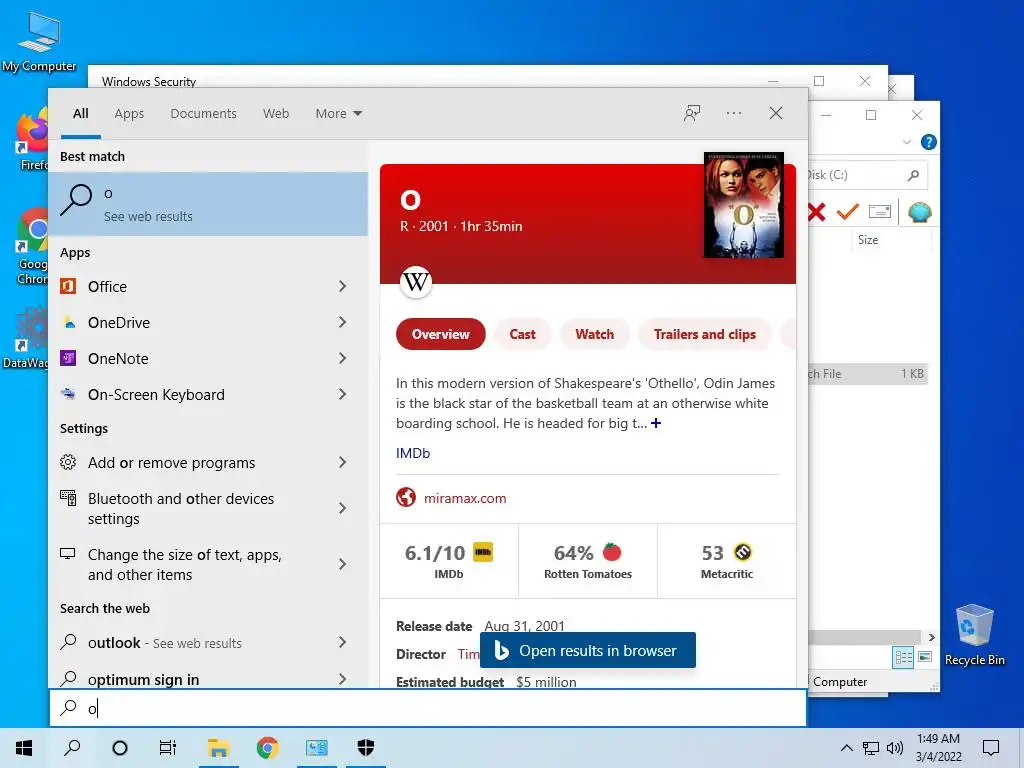Expand the On-Screen Keyboard result arrow
1024x768 pixels.
342,394
